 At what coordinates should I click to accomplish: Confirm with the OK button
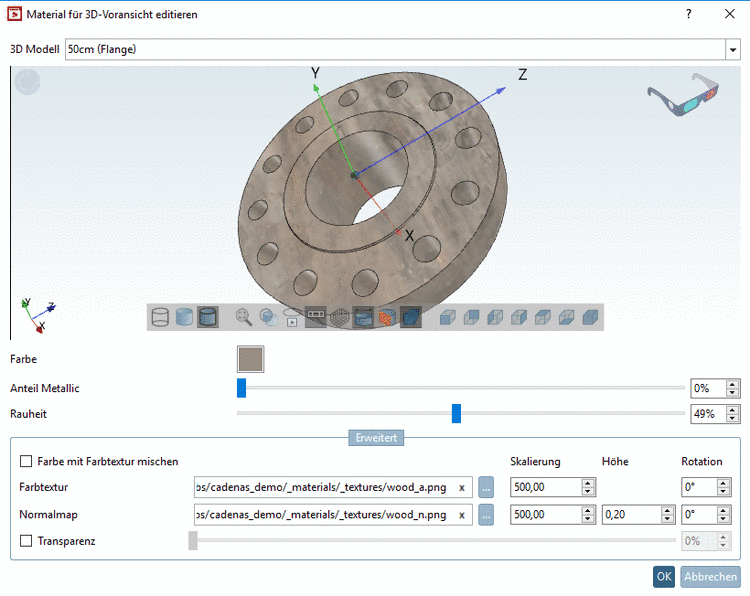[664, 576]
